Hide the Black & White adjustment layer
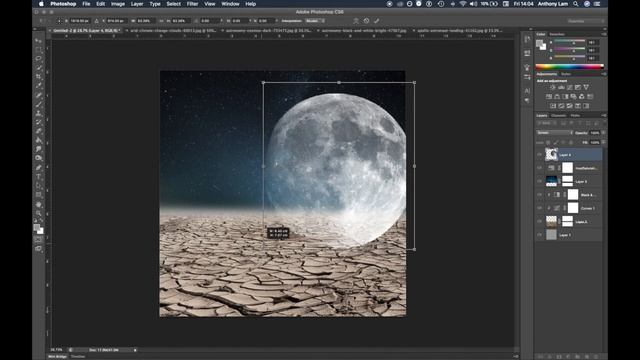The height and width of the screenshot is (360, 640). pos(540,195)
